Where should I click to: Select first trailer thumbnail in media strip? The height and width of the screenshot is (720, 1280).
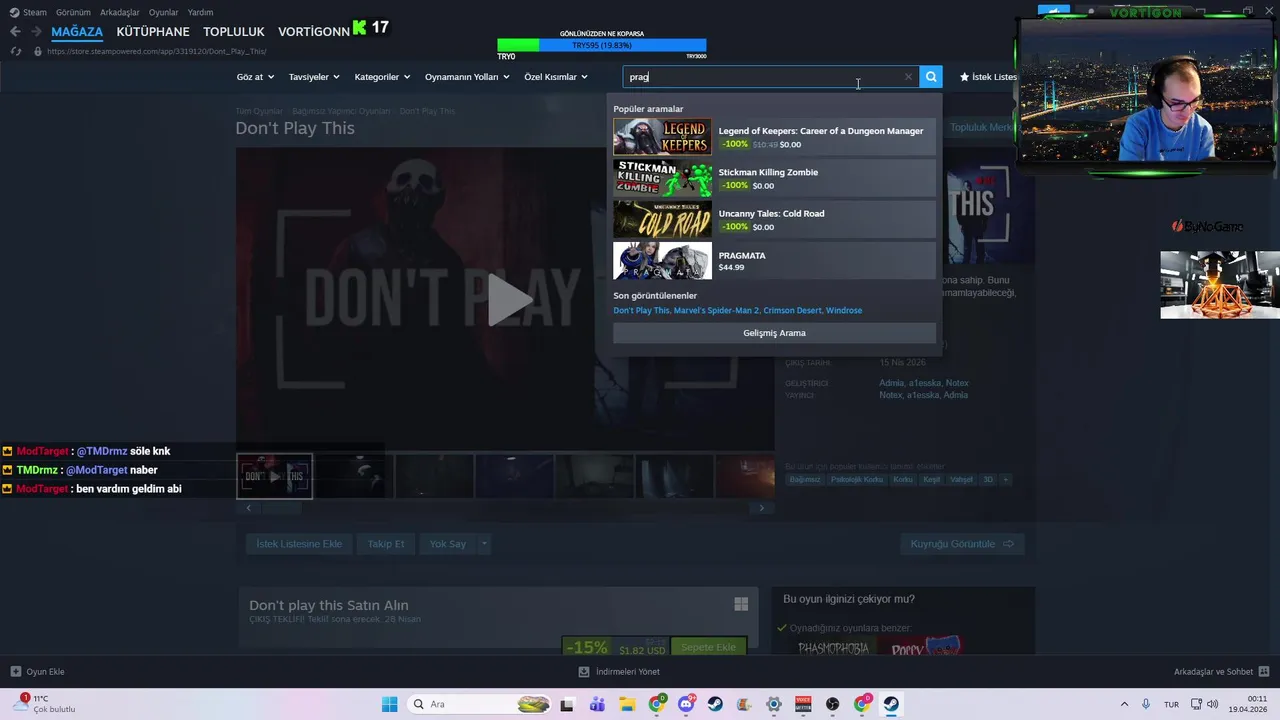pos(274,476)
